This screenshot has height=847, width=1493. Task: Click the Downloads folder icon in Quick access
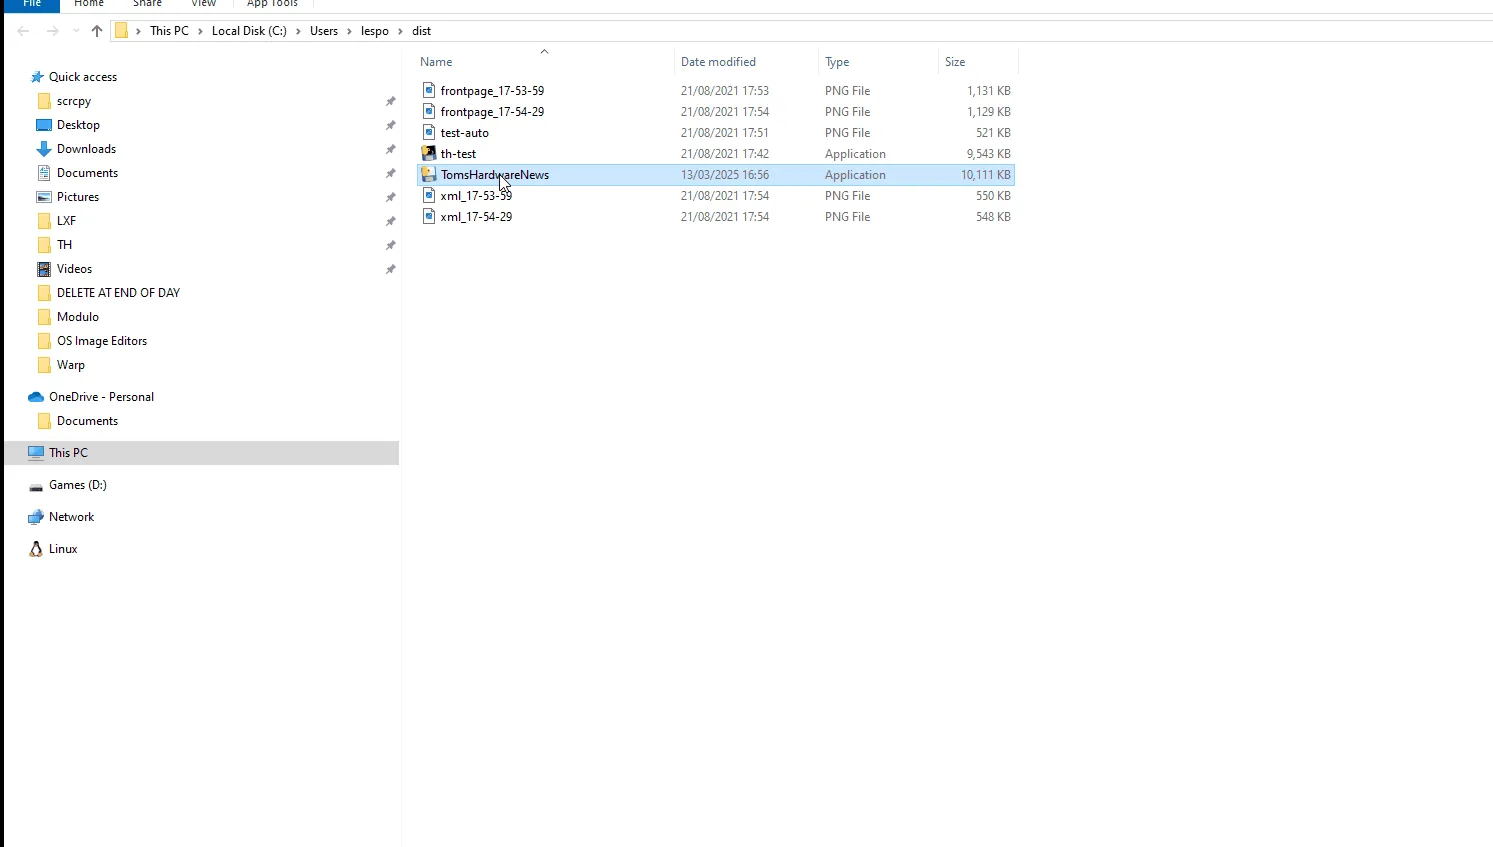coord(44,149)
